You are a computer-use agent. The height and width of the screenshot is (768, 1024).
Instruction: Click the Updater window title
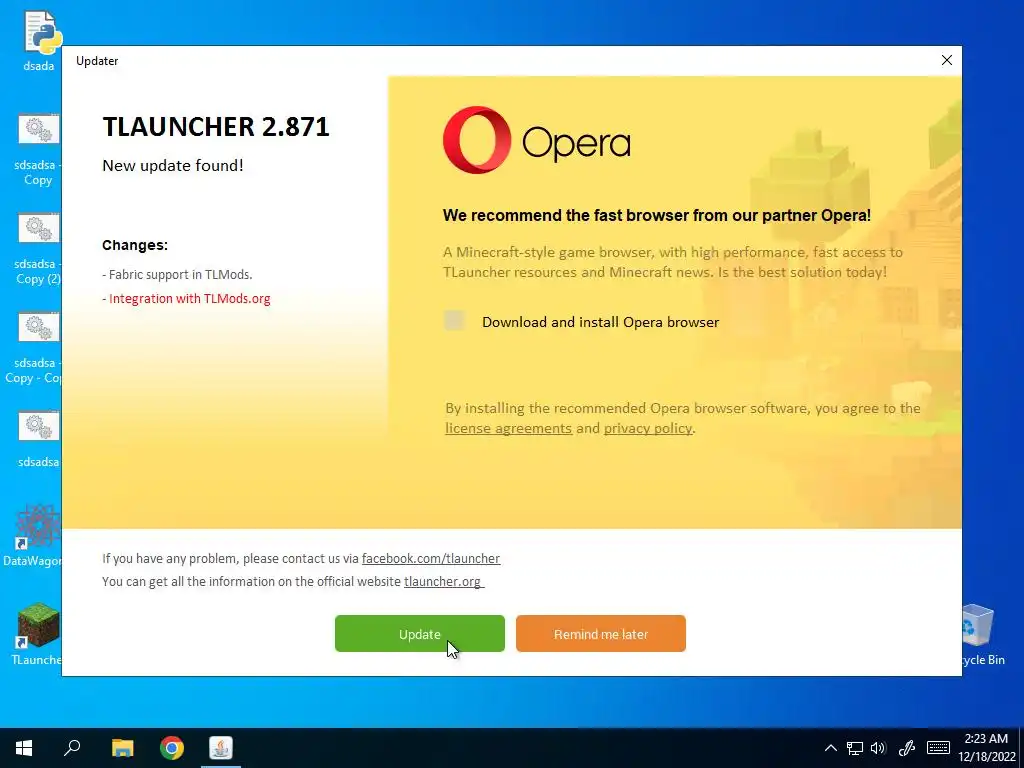(x=97, y=61)
